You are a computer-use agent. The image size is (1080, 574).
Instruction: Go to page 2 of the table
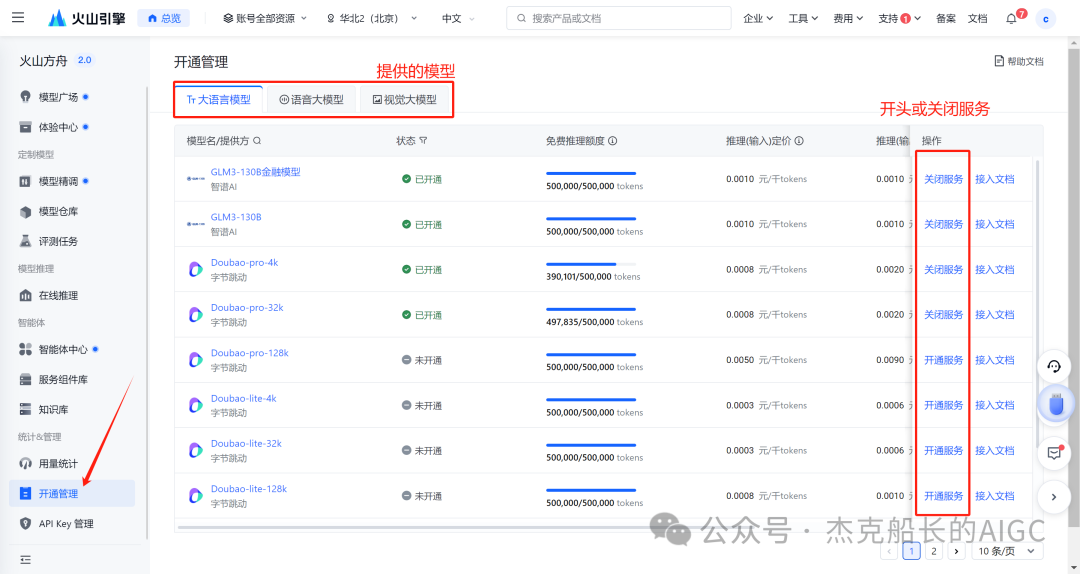(x=933, y=551)
